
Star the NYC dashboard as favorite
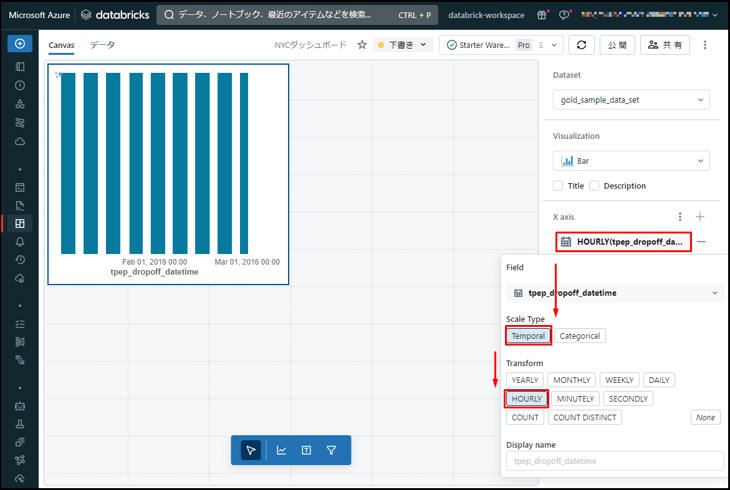[362, 45]
